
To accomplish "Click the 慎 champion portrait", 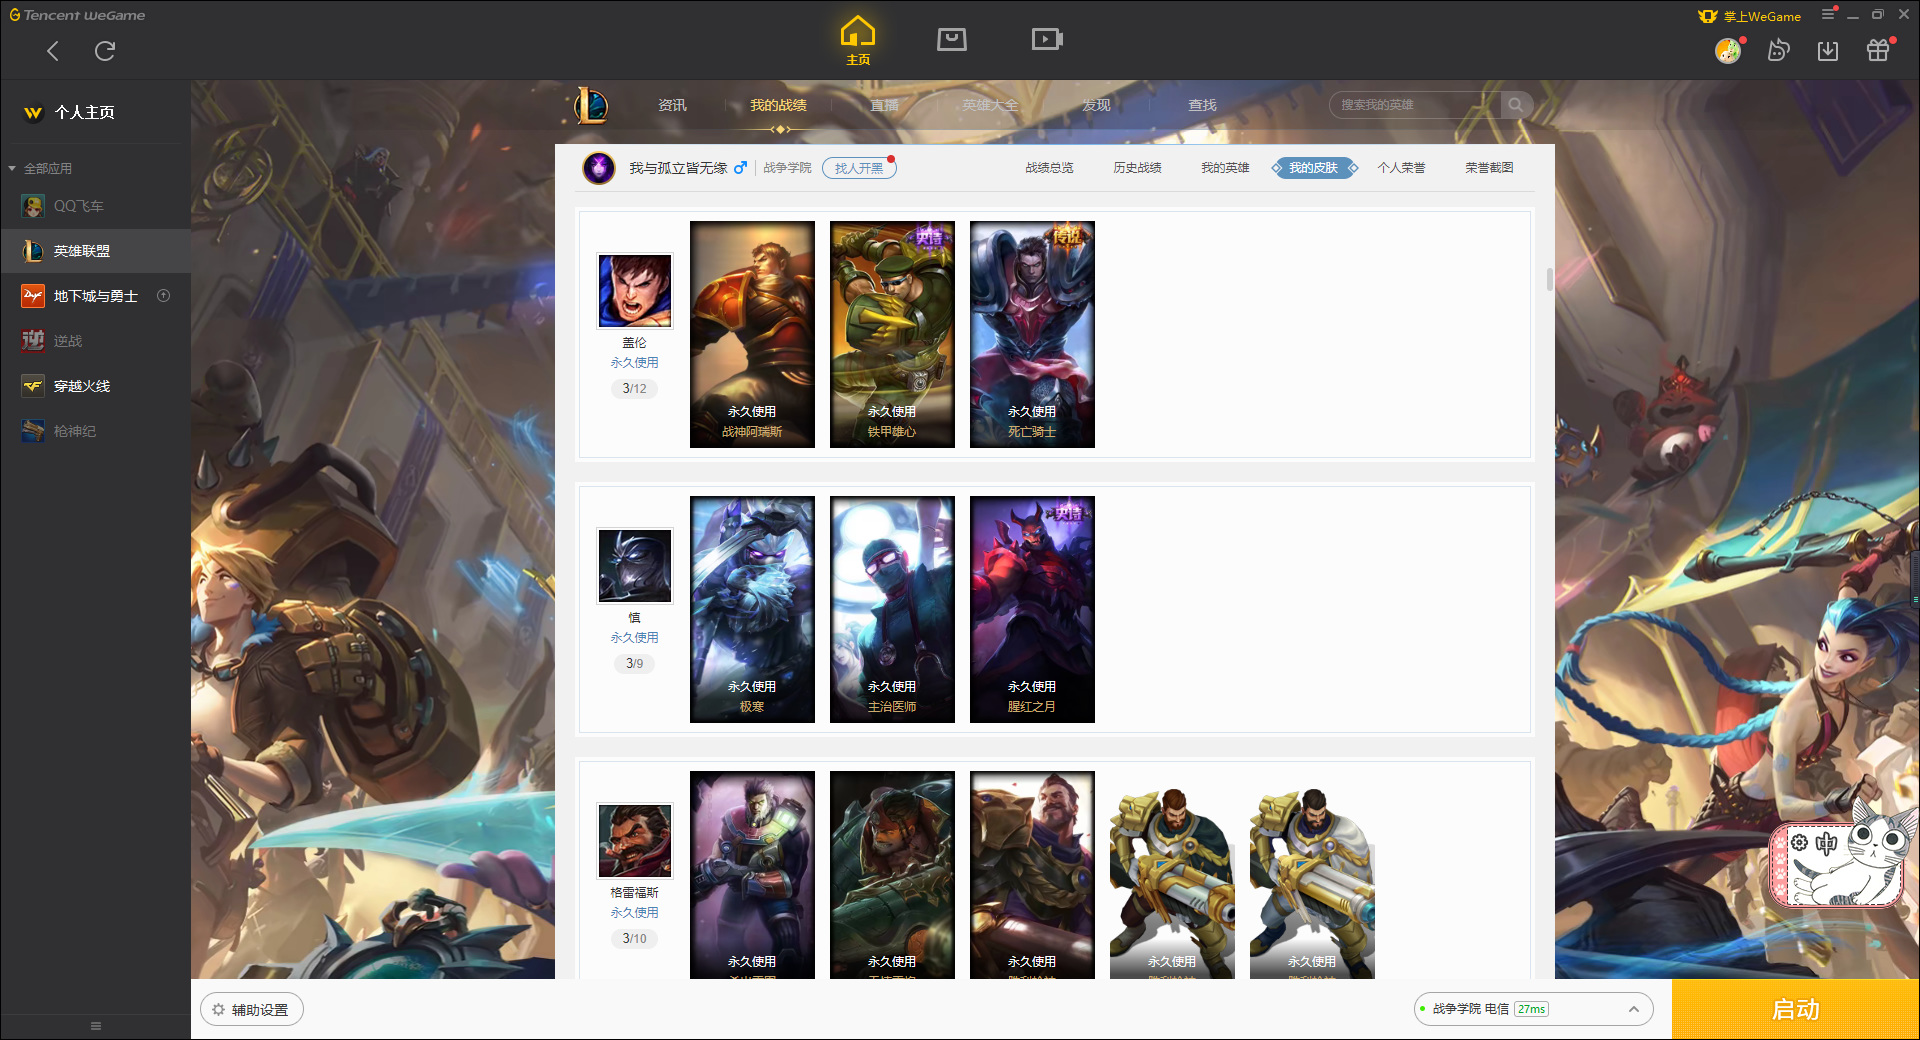I will tap(635, 566).
